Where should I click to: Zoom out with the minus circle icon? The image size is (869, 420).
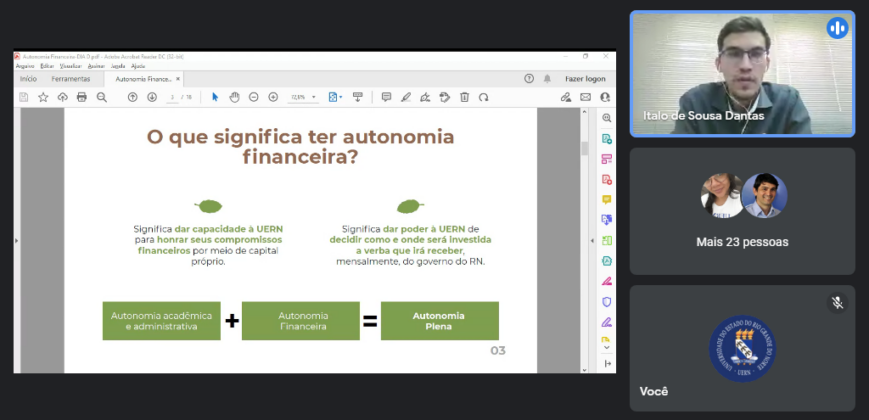pos(254,97)
